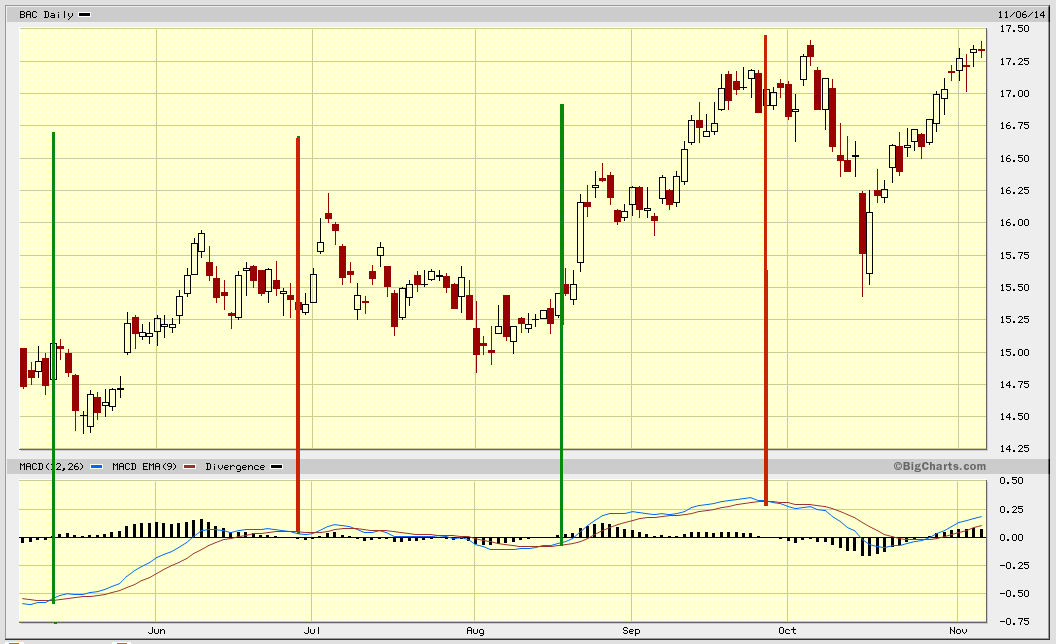Click the 14.25 price axis label
Screen dimensions: 1056x644
pos(1014,449)
